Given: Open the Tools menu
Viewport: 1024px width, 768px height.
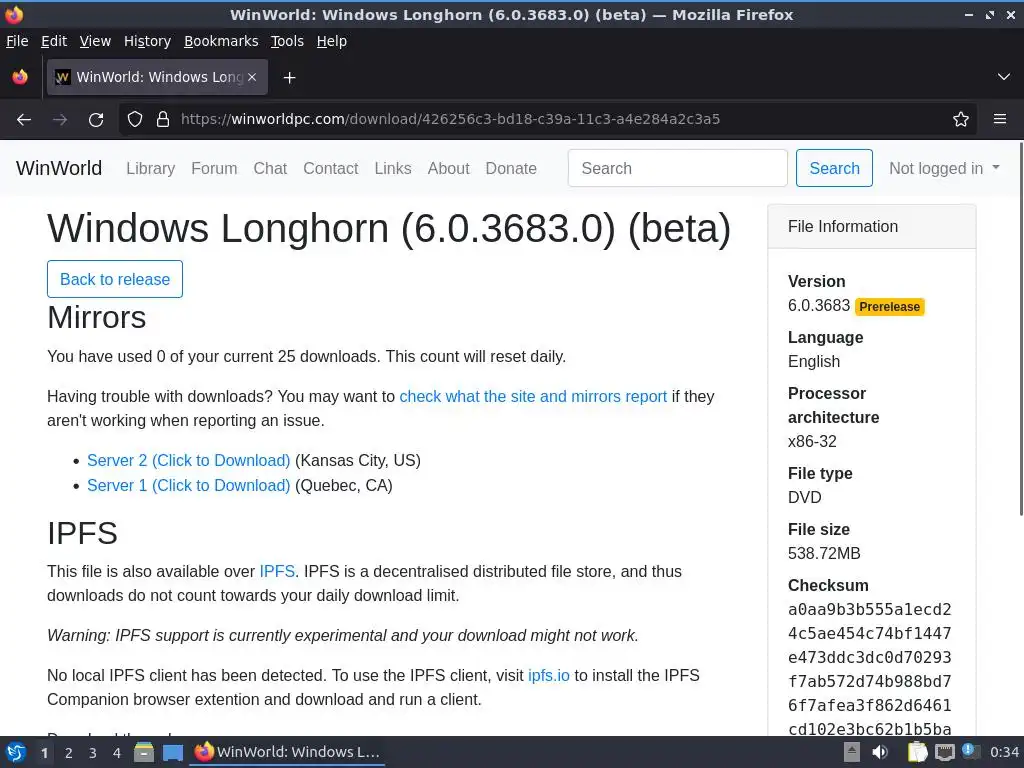Looking at the screenshot, I should tap(287, 41).
